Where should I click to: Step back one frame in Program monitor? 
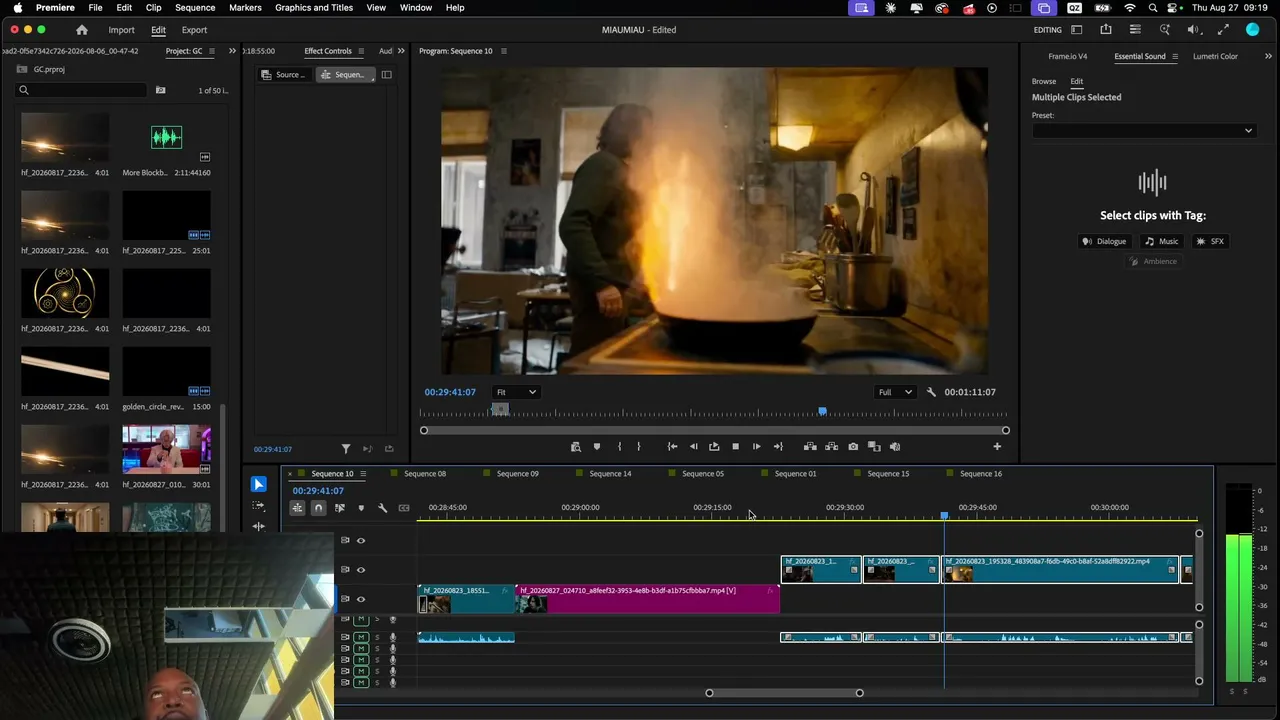[x=693, y=447]
